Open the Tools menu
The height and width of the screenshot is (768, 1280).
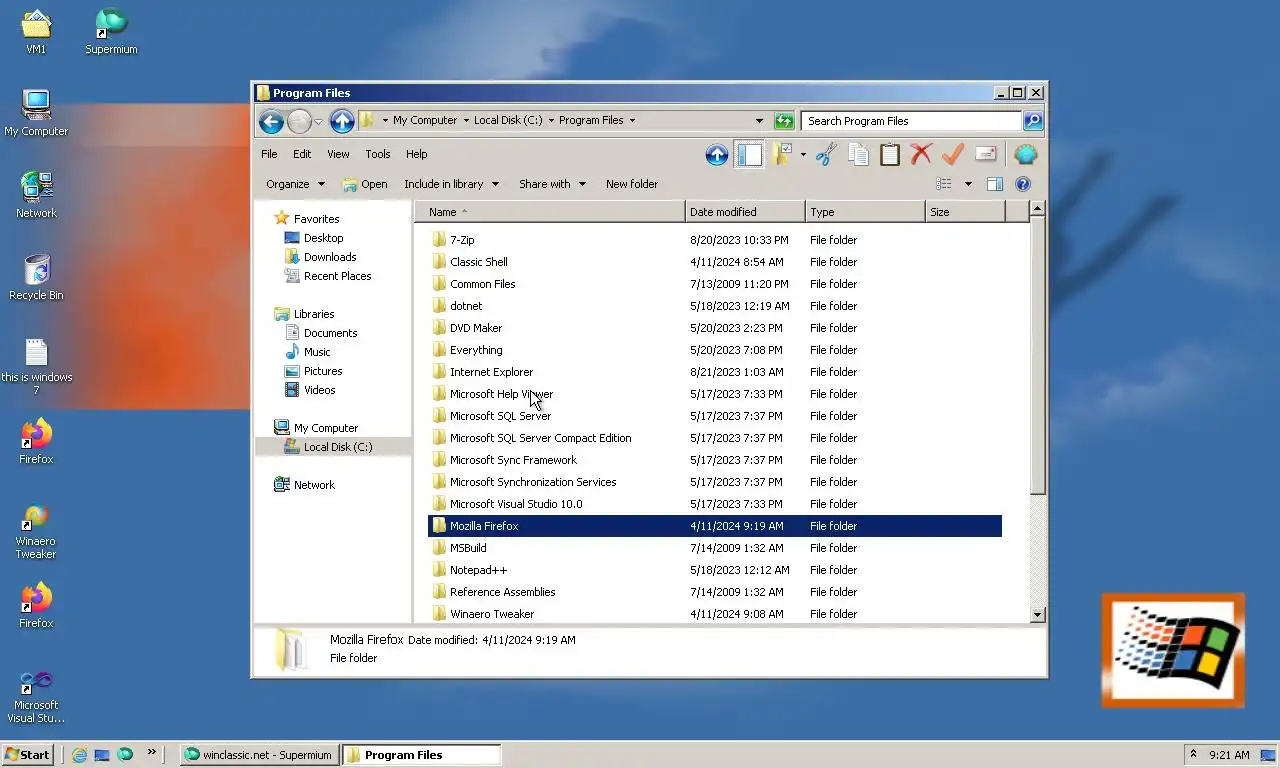[x=378, y=154]
